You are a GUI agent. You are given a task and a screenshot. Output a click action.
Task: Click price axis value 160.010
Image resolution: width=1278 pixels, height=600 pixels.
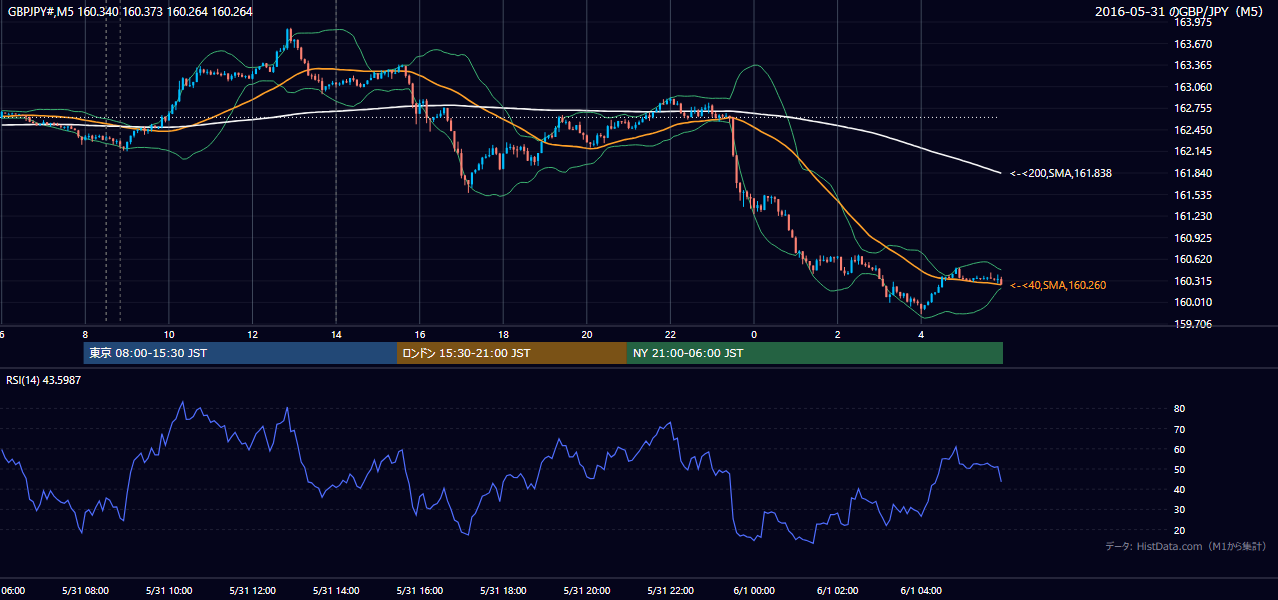click(x=1192, y=303)
